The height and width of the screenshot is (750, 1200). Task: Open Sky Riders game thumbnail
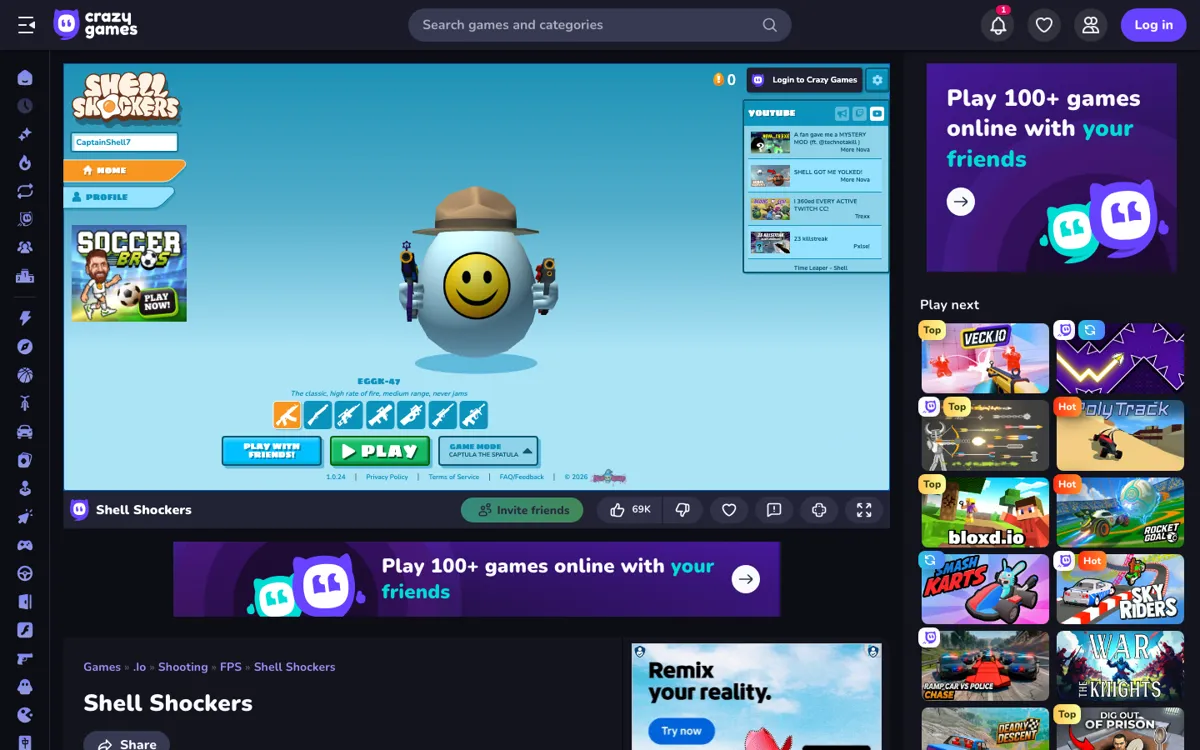click(x=1120, y=589)
